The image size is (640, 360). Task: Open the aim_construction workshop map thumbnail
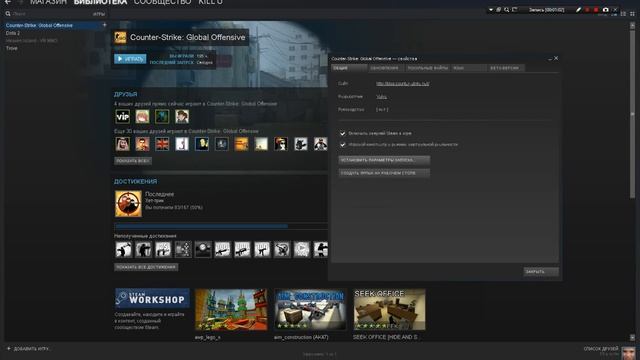(x=310, y=309)
